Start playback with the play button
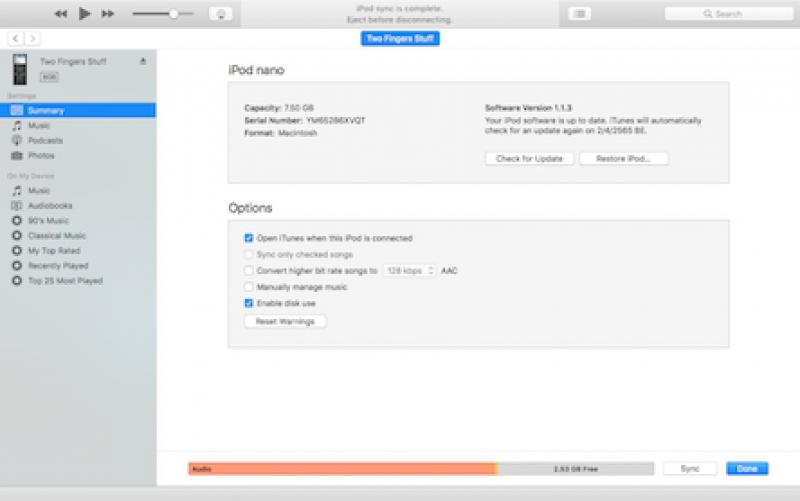800x501 pixels. point(85,14)
